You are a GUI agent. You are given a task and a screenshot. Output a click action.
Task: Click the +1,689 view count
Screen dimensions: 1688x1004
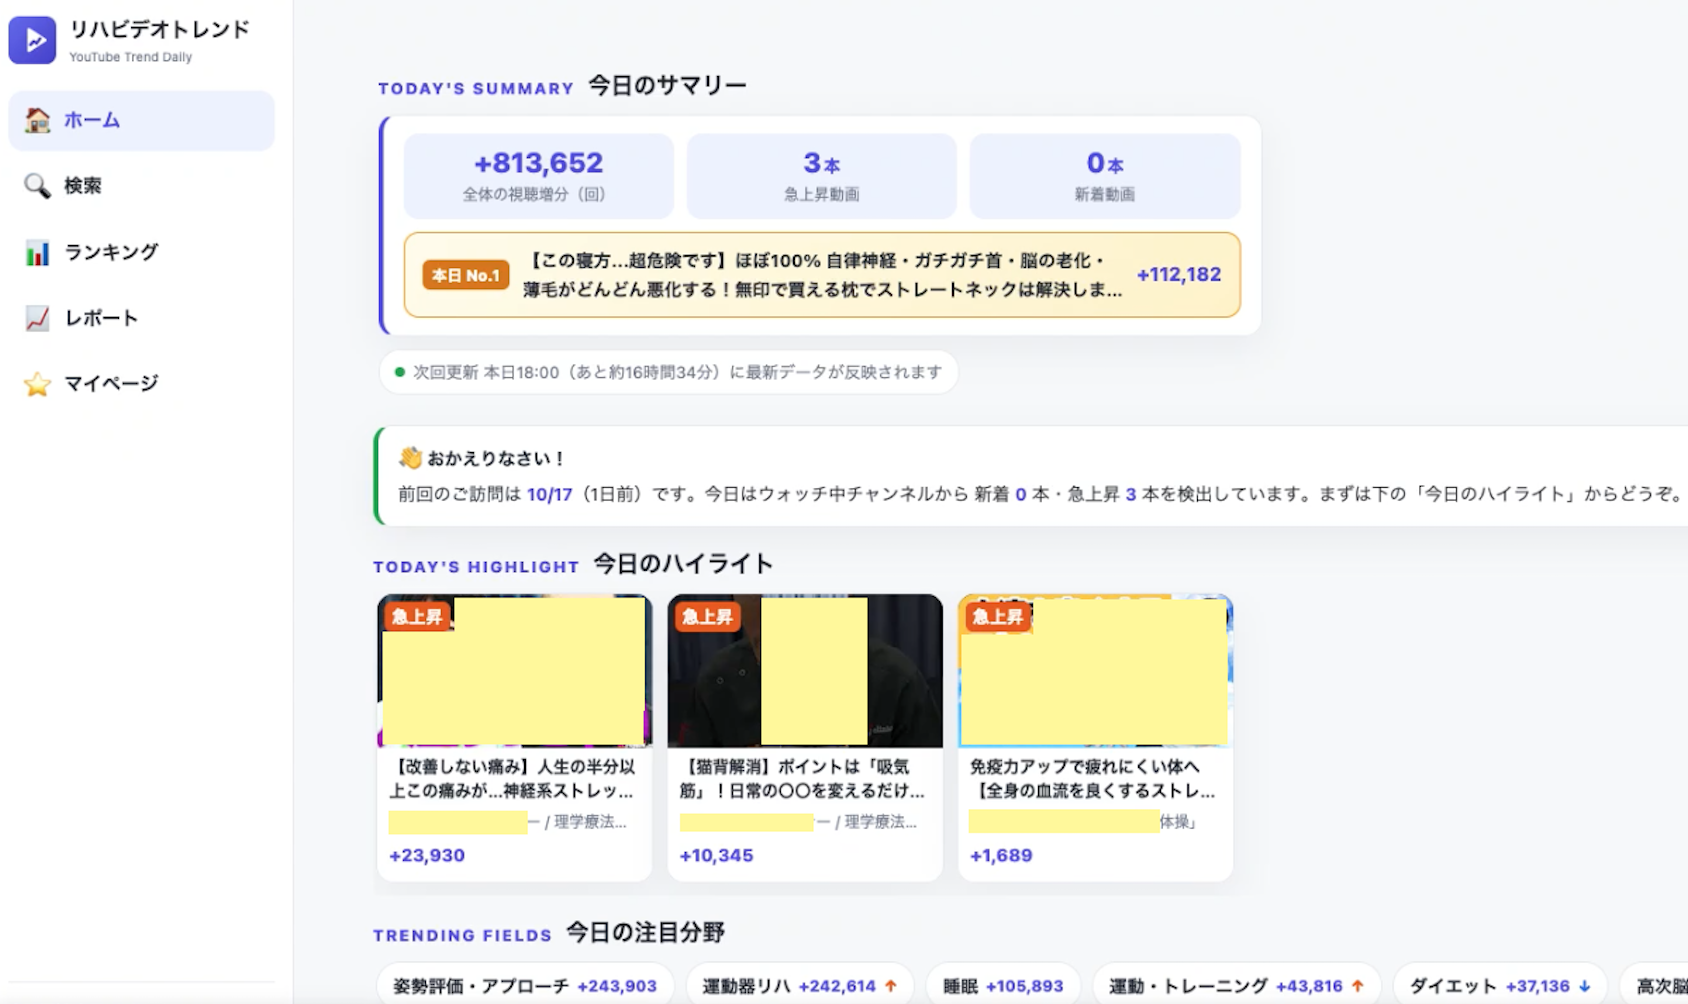(x=1001, y=856)
